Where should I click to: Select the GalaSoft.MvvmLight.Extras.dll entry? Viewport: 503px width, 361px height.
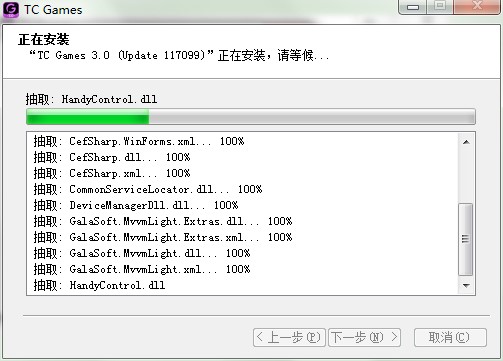tap(163, 221)
